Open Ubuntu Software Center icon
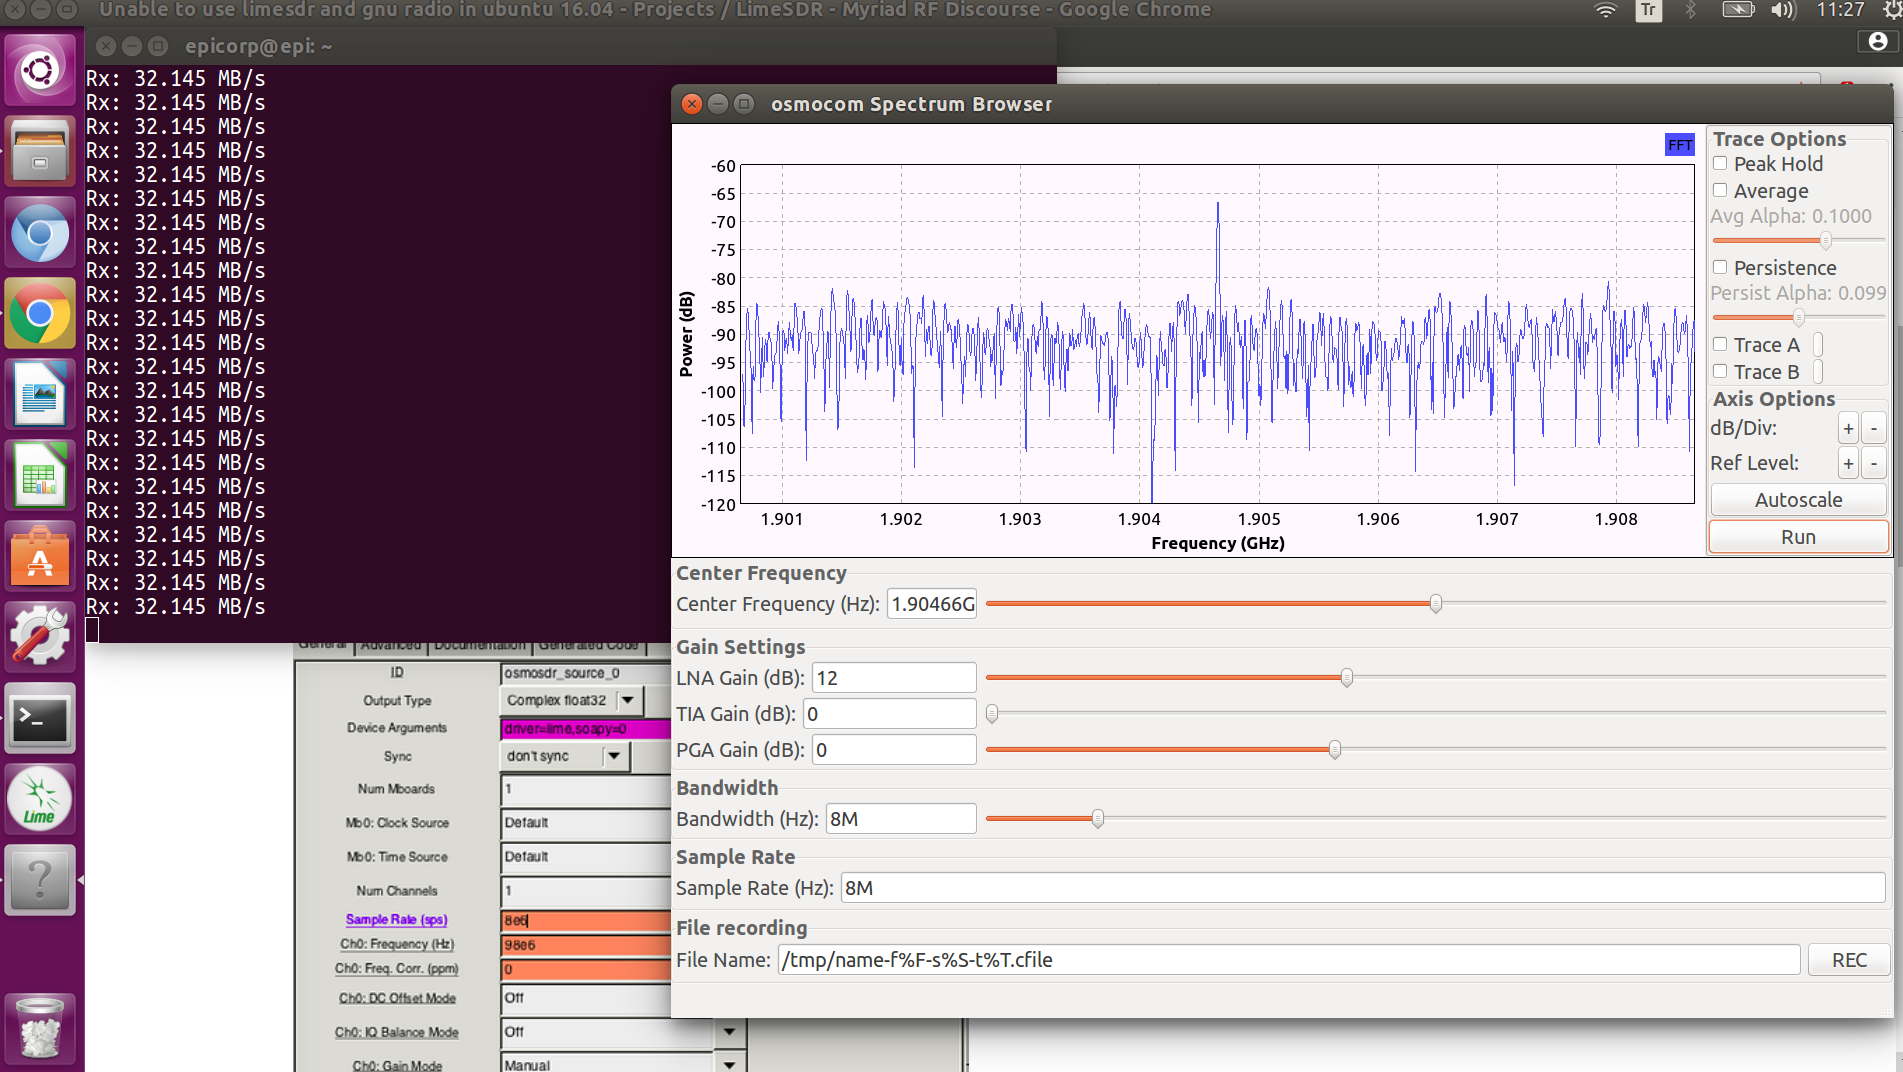 [x=40, y=557]
